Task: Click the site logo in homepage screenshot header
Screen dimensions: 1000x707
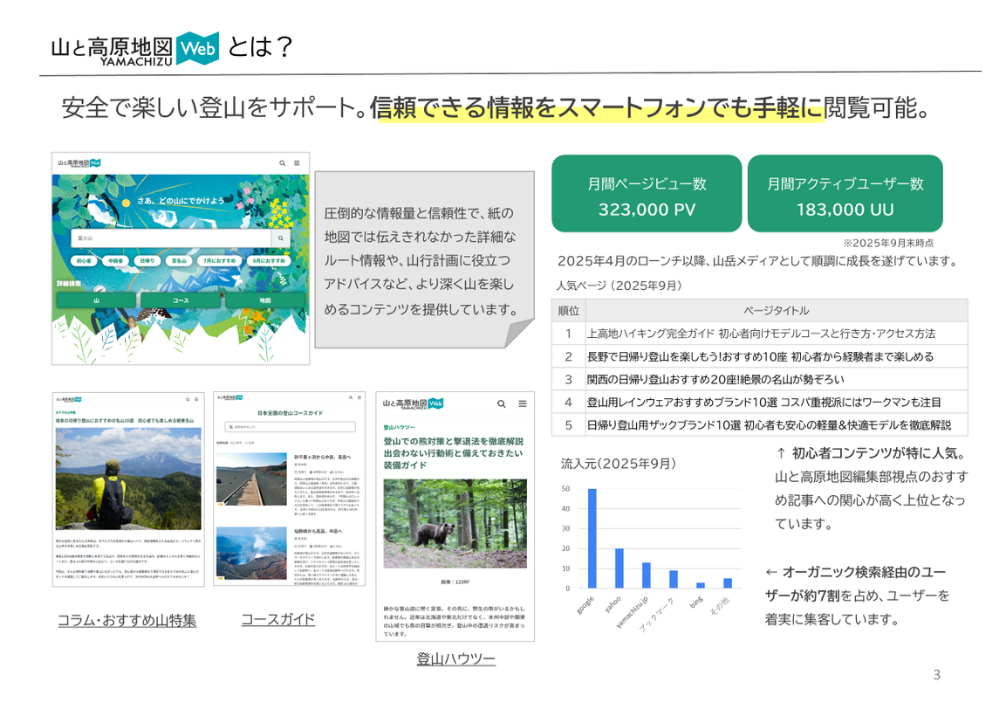Action: click(79, 163)
